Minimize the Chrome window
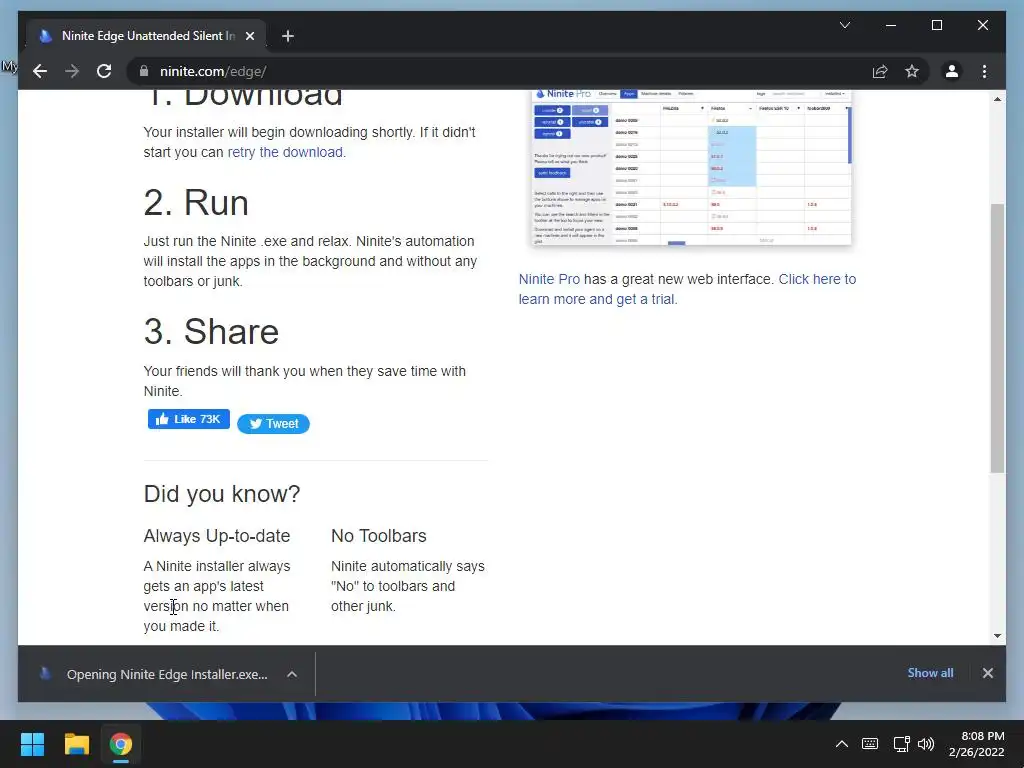 pos(890,25)
